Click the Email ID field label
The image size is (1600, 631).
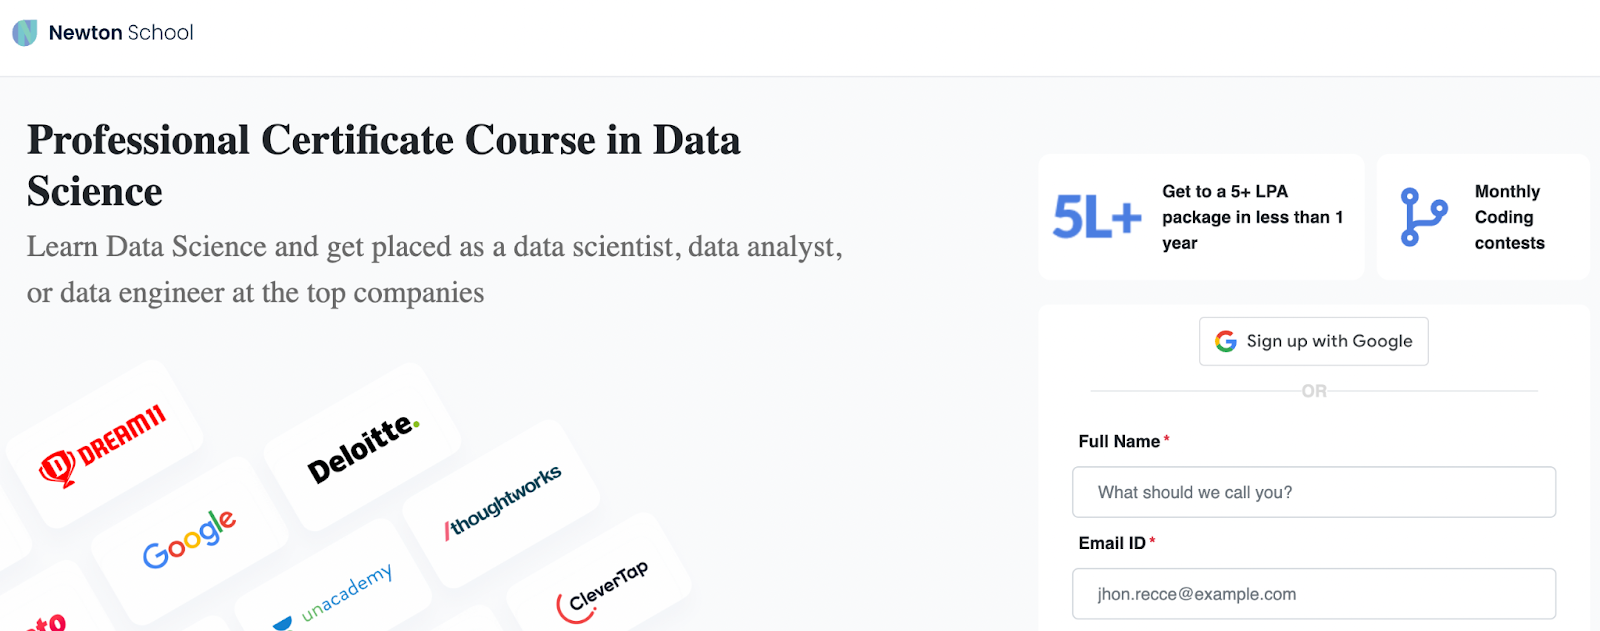1112,543
